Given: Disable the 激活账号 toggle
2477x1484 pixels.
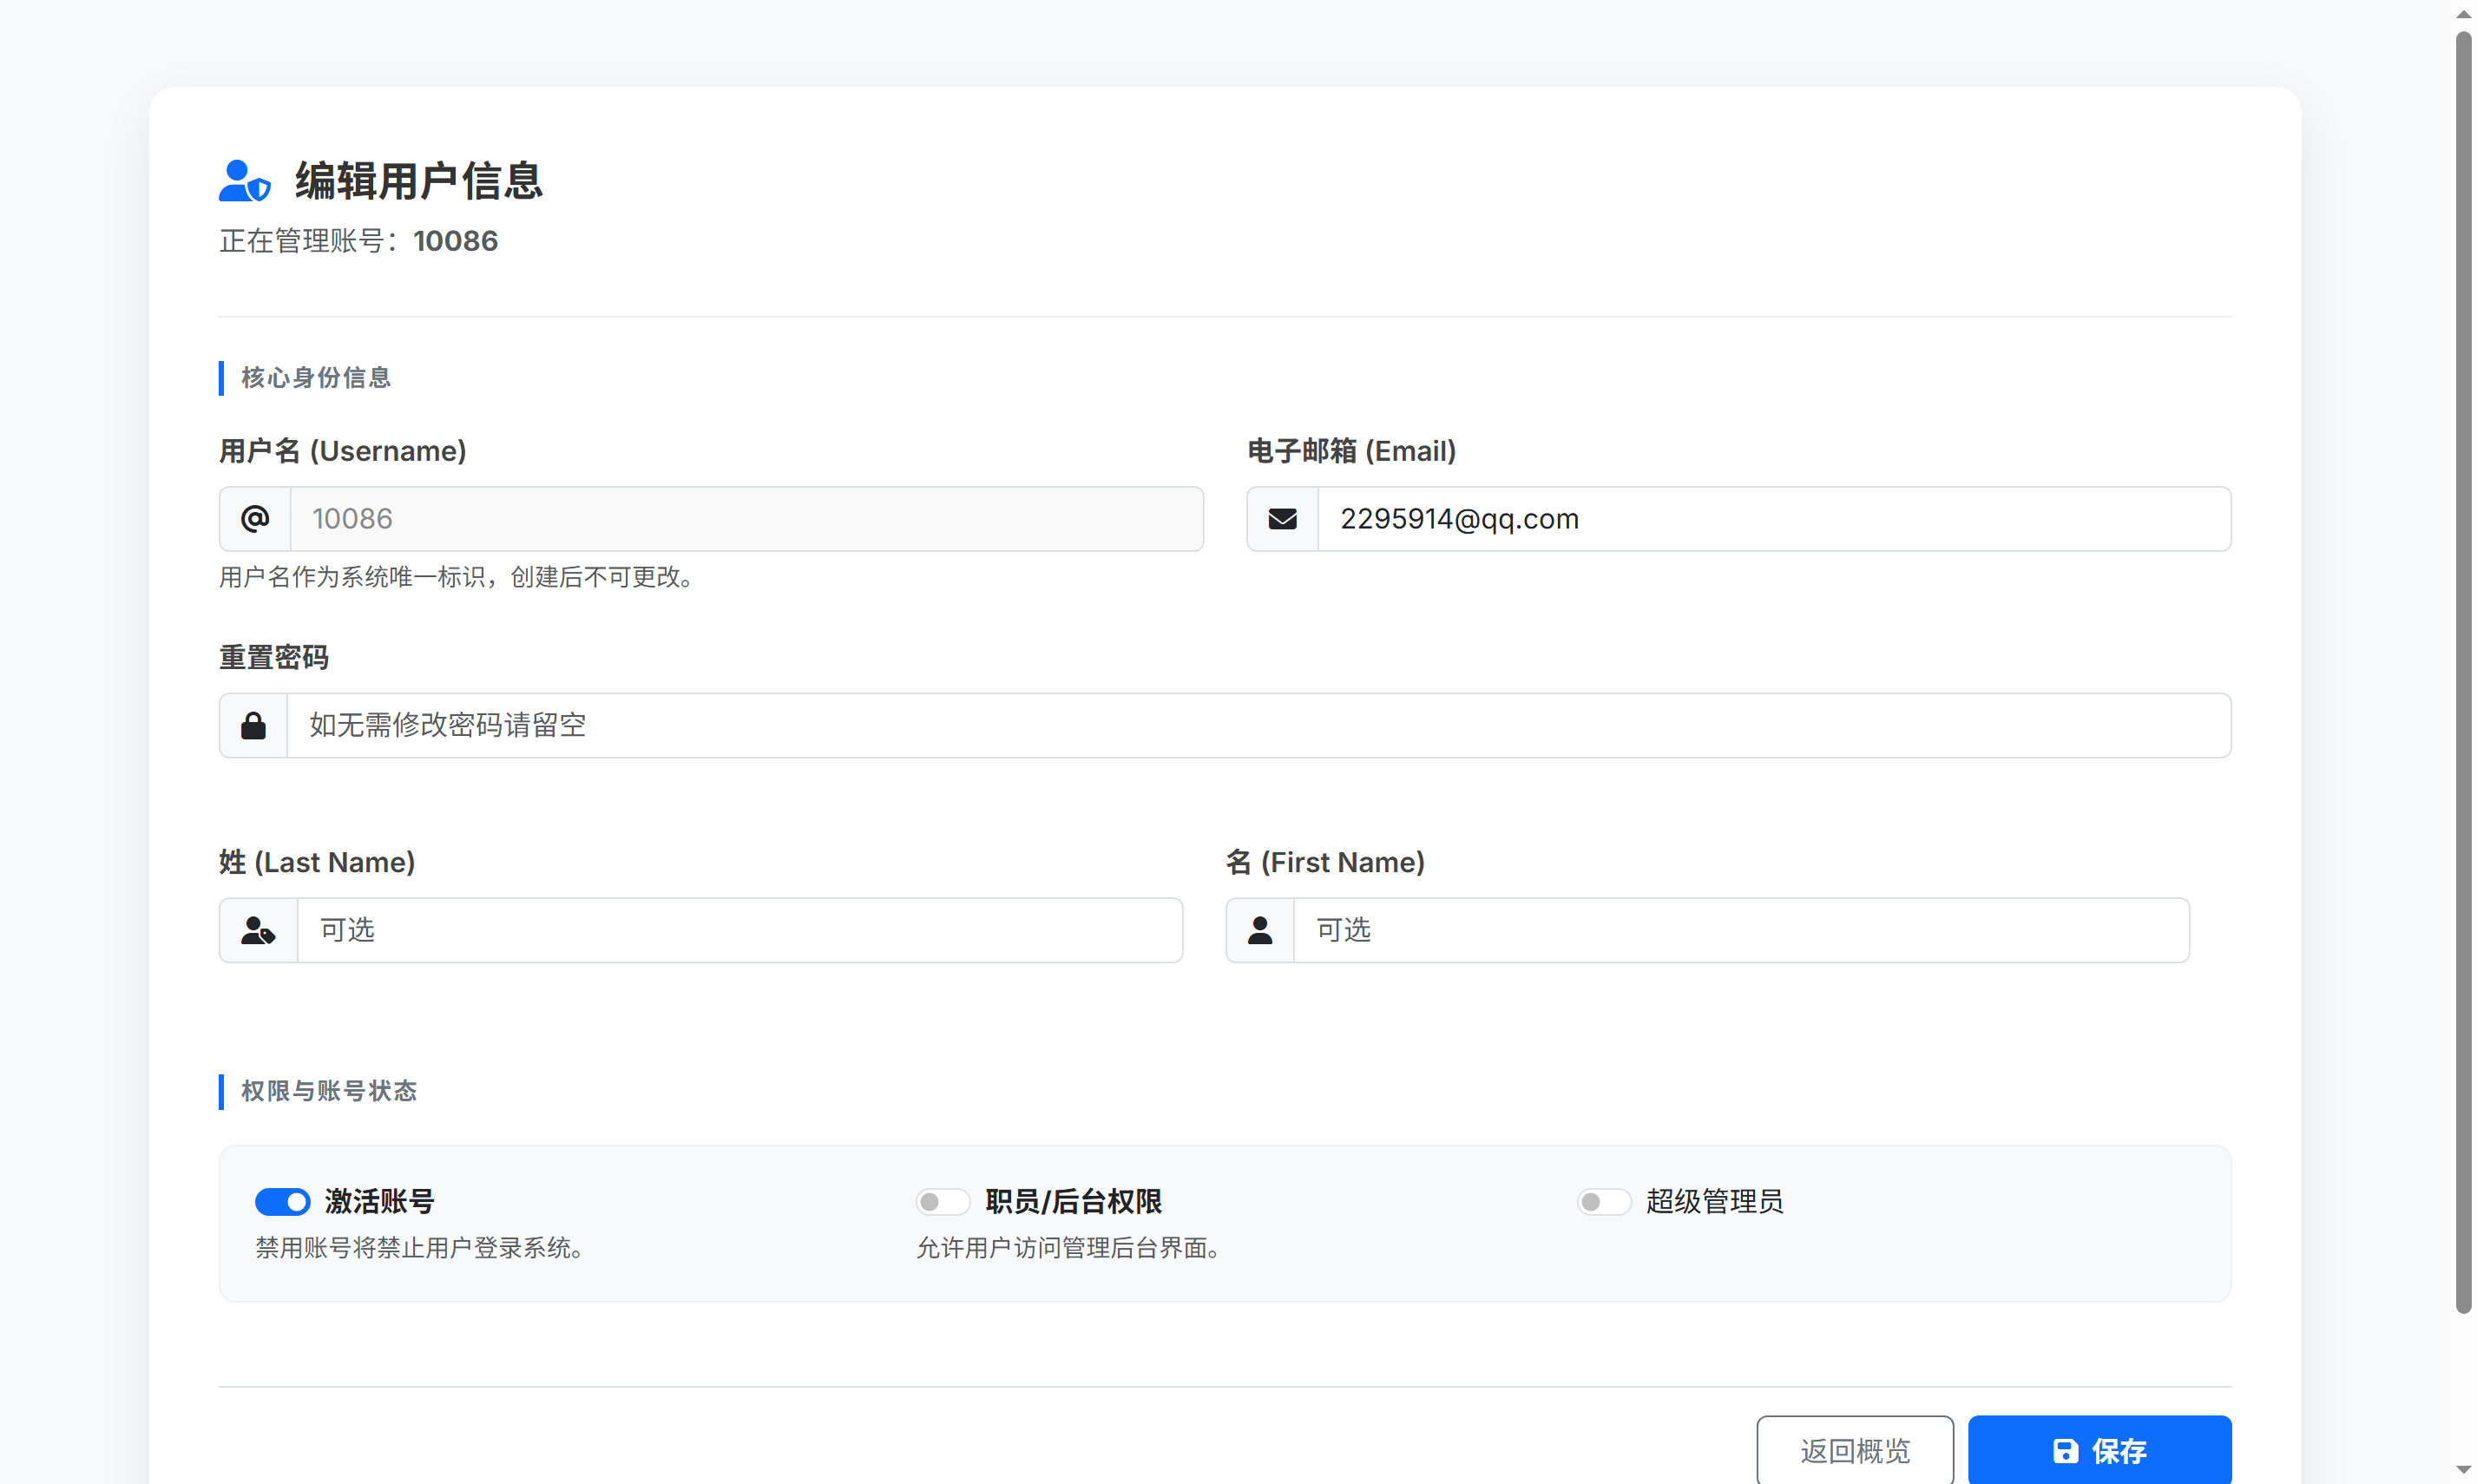Looking at the screenshot, I should [x=283, y=1201].
